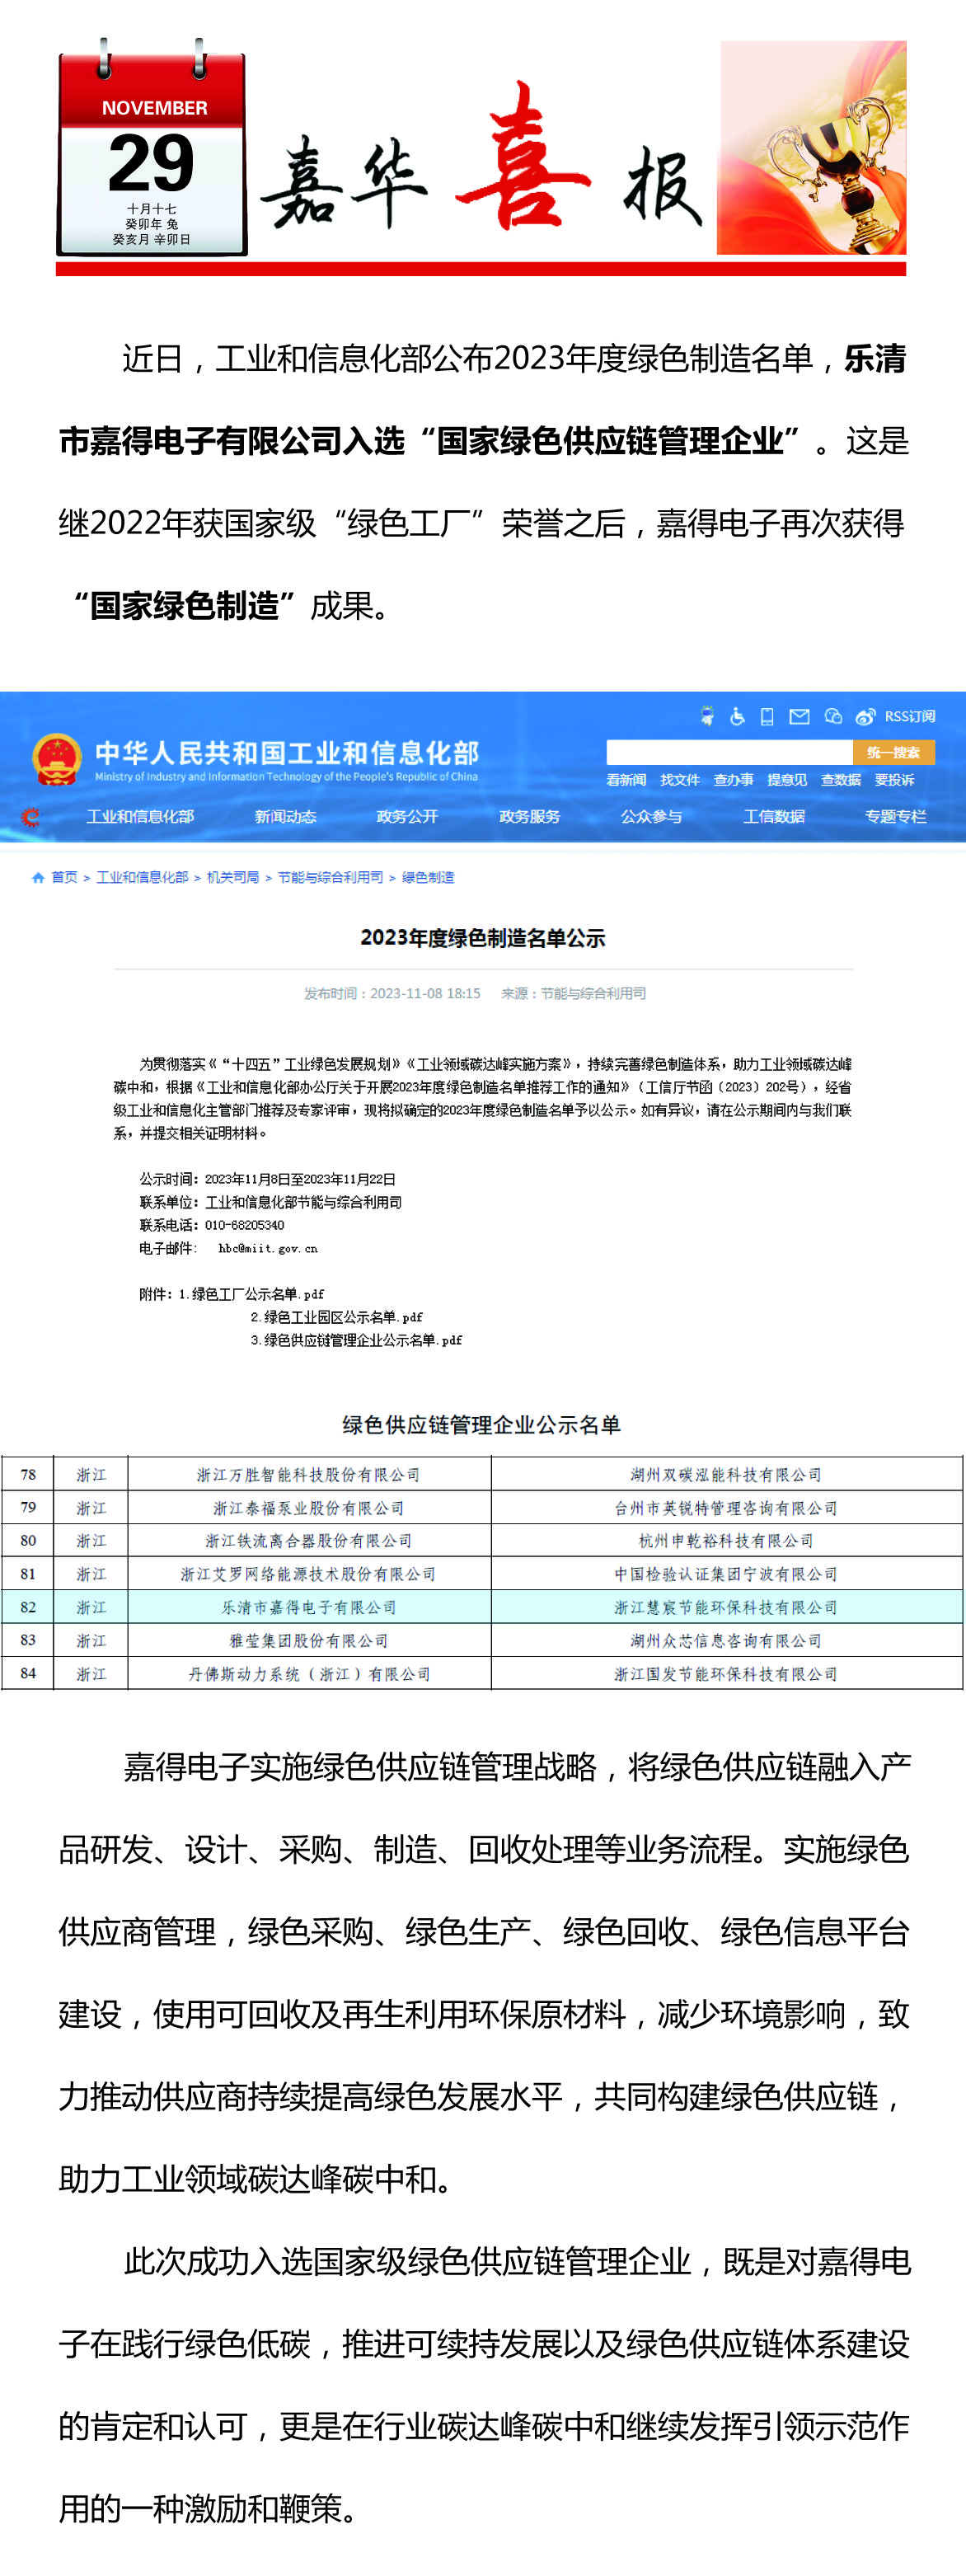
Task: Click the 首页 breadcrumb link
Action: [x=64, y=878]
